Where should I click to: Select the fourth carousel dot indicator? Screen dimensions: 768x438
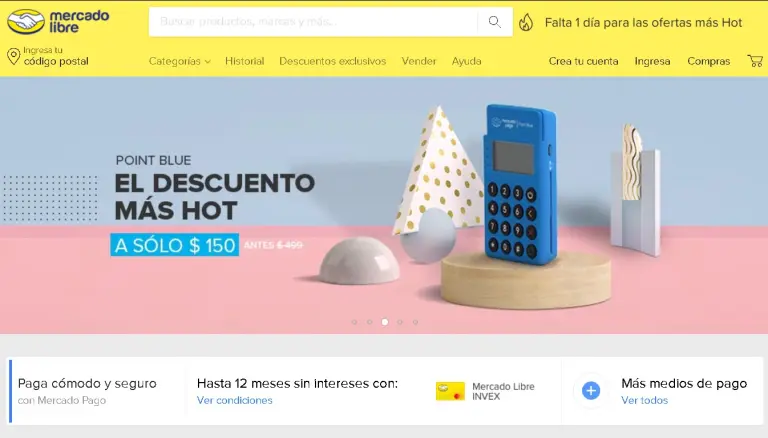pyautogui.click(x=400, y=322)
